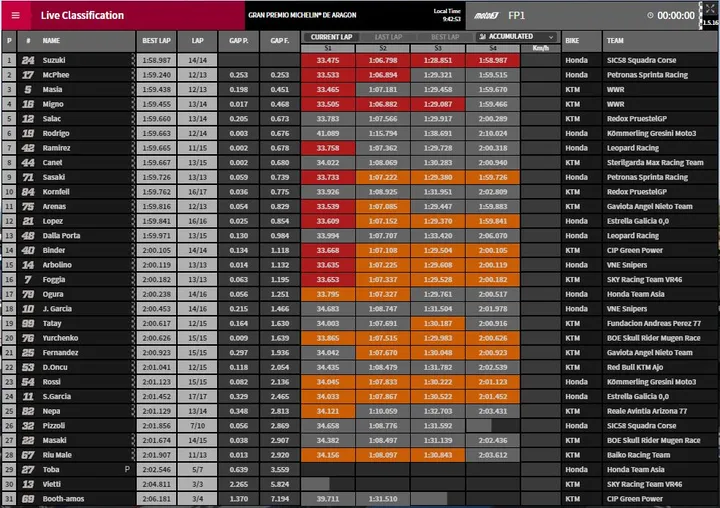This screenshot has width=720, height=508.
Task: Click Kornfeil's lap count 16/17
Action: coord(197,192)
